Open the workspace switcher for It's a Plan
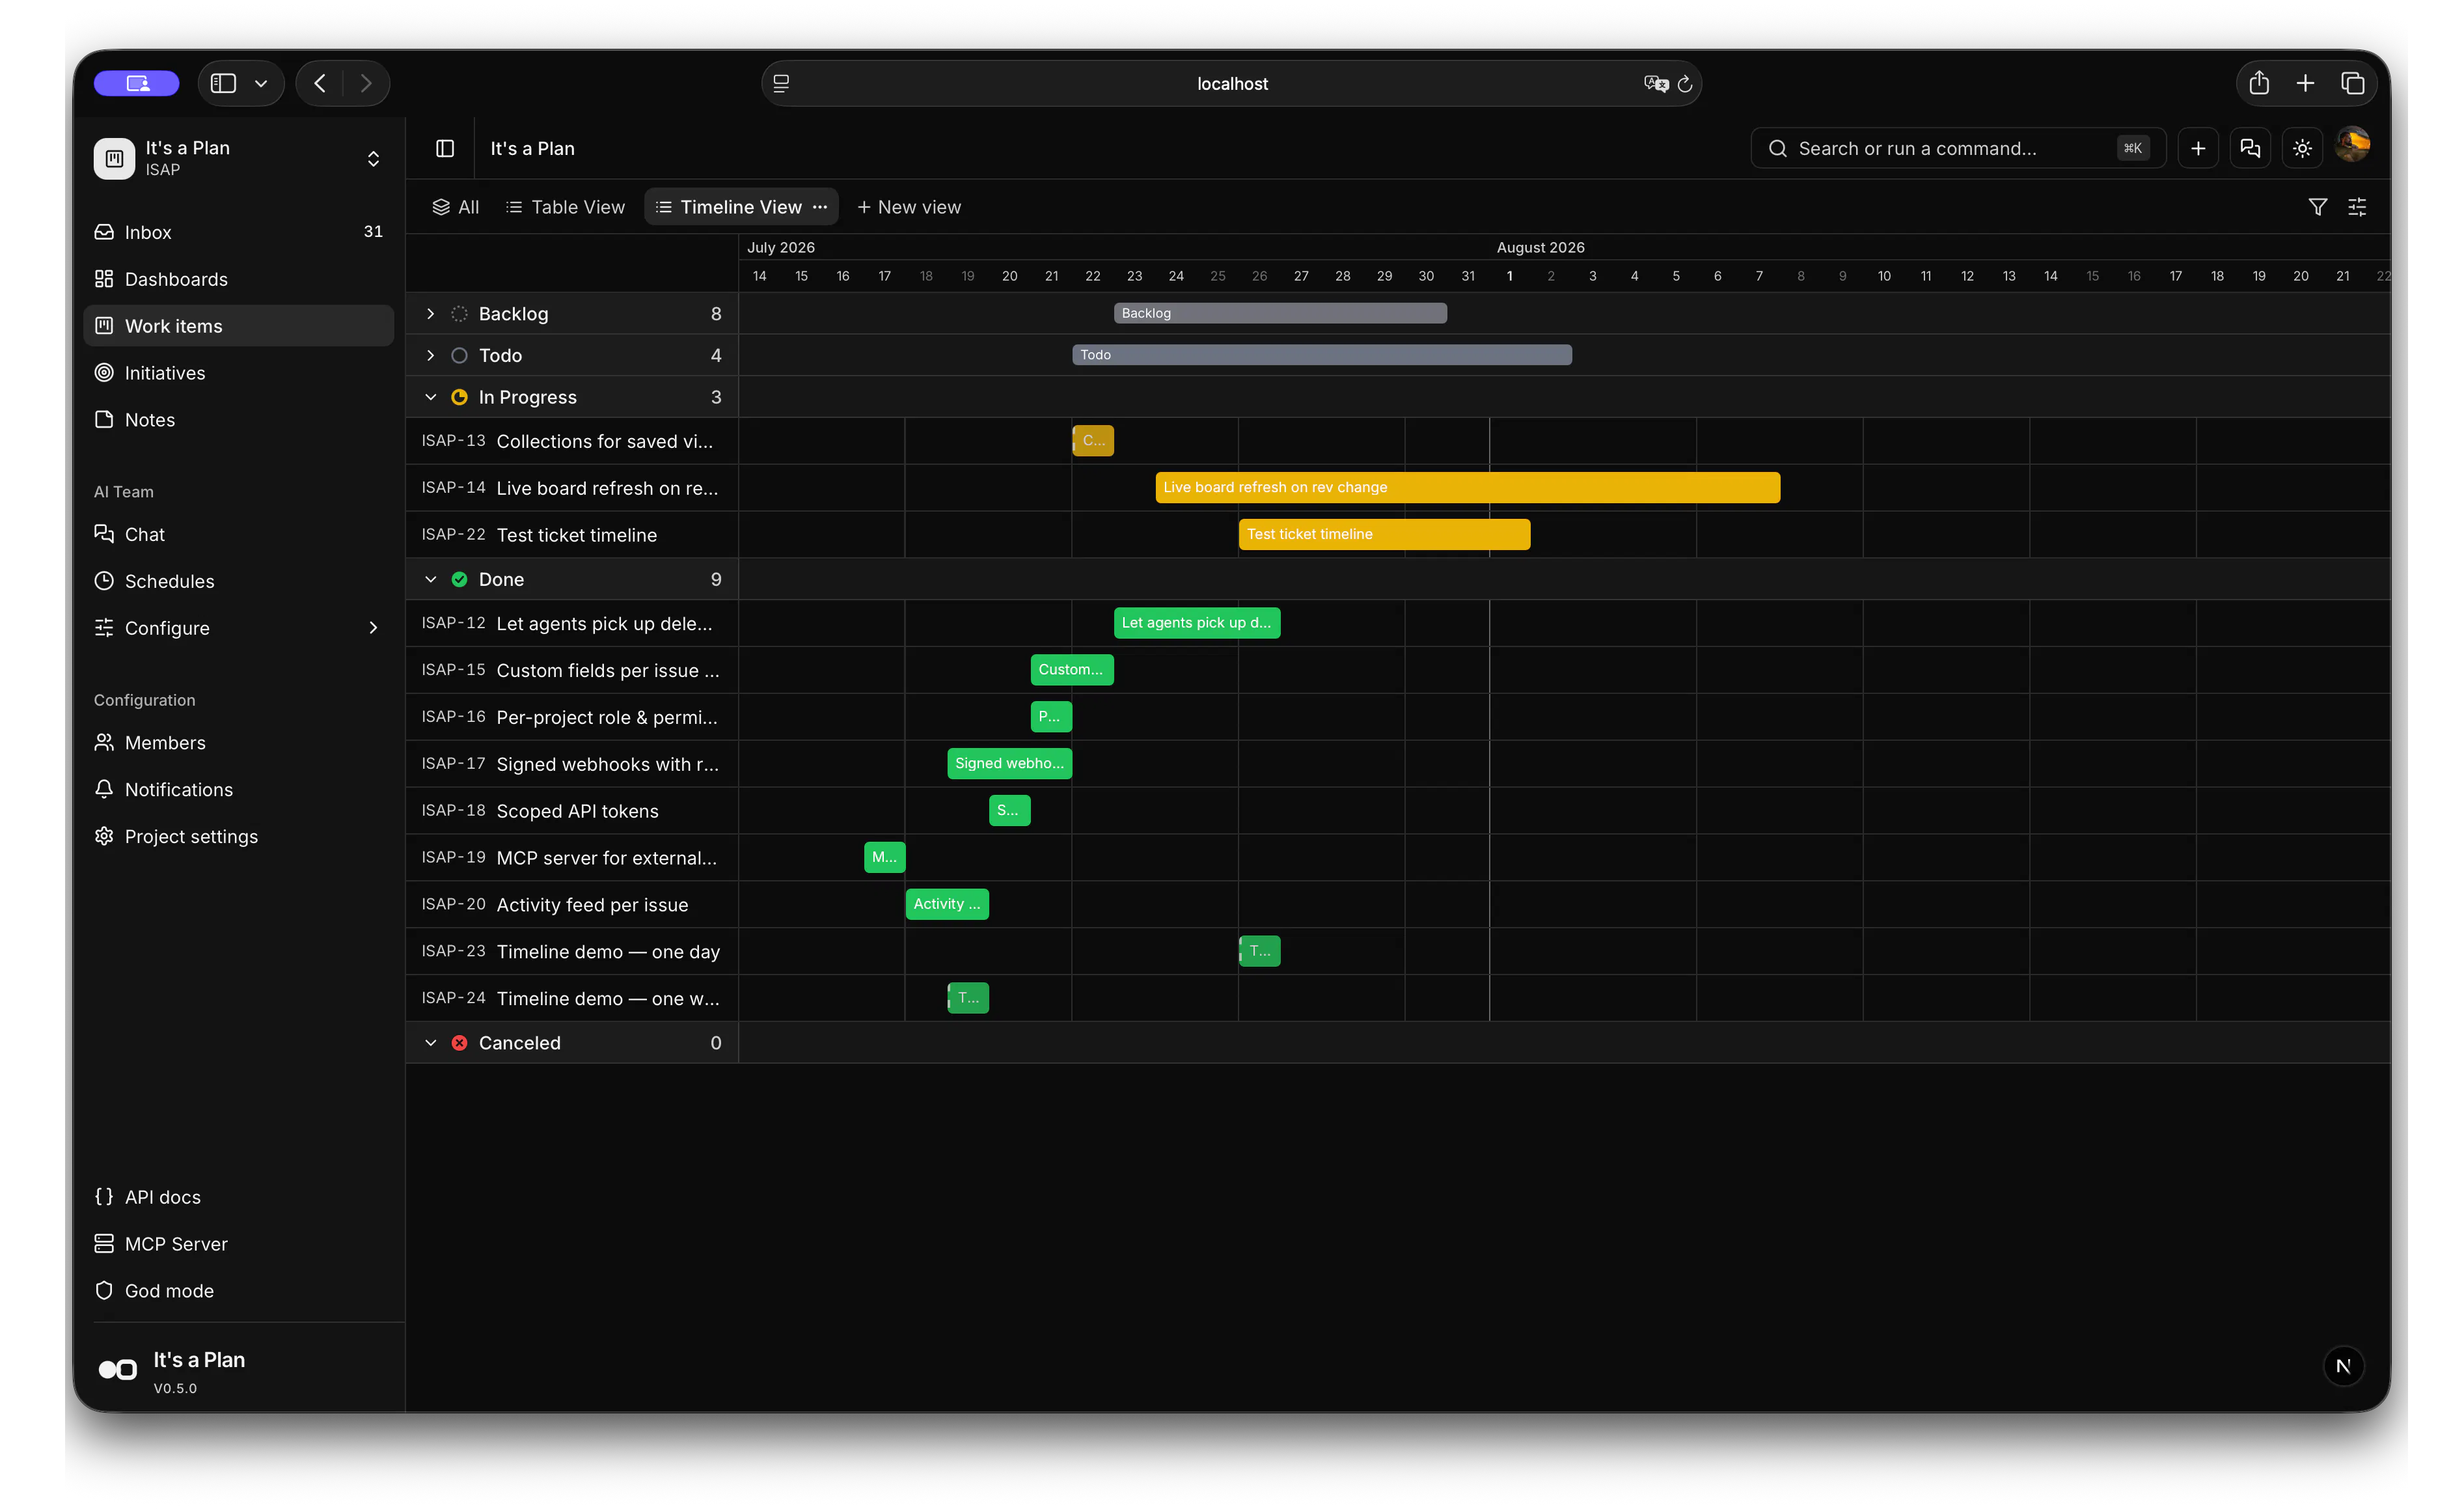Viewport: 2464px width, 1509px height. tap(238, 158)
